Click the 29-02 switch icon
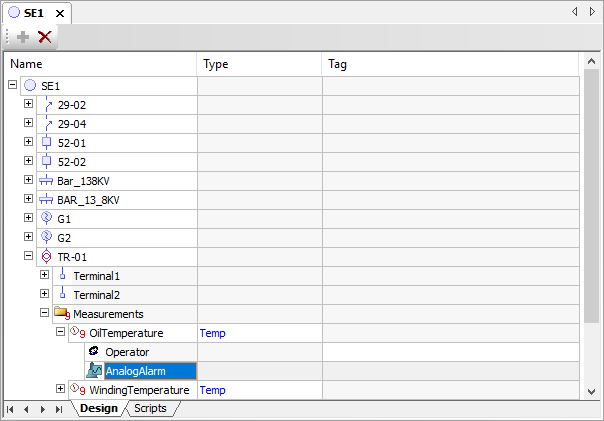The width and height of the screenshot is (604, 421). pyautogui.click(x=46, y=105)
